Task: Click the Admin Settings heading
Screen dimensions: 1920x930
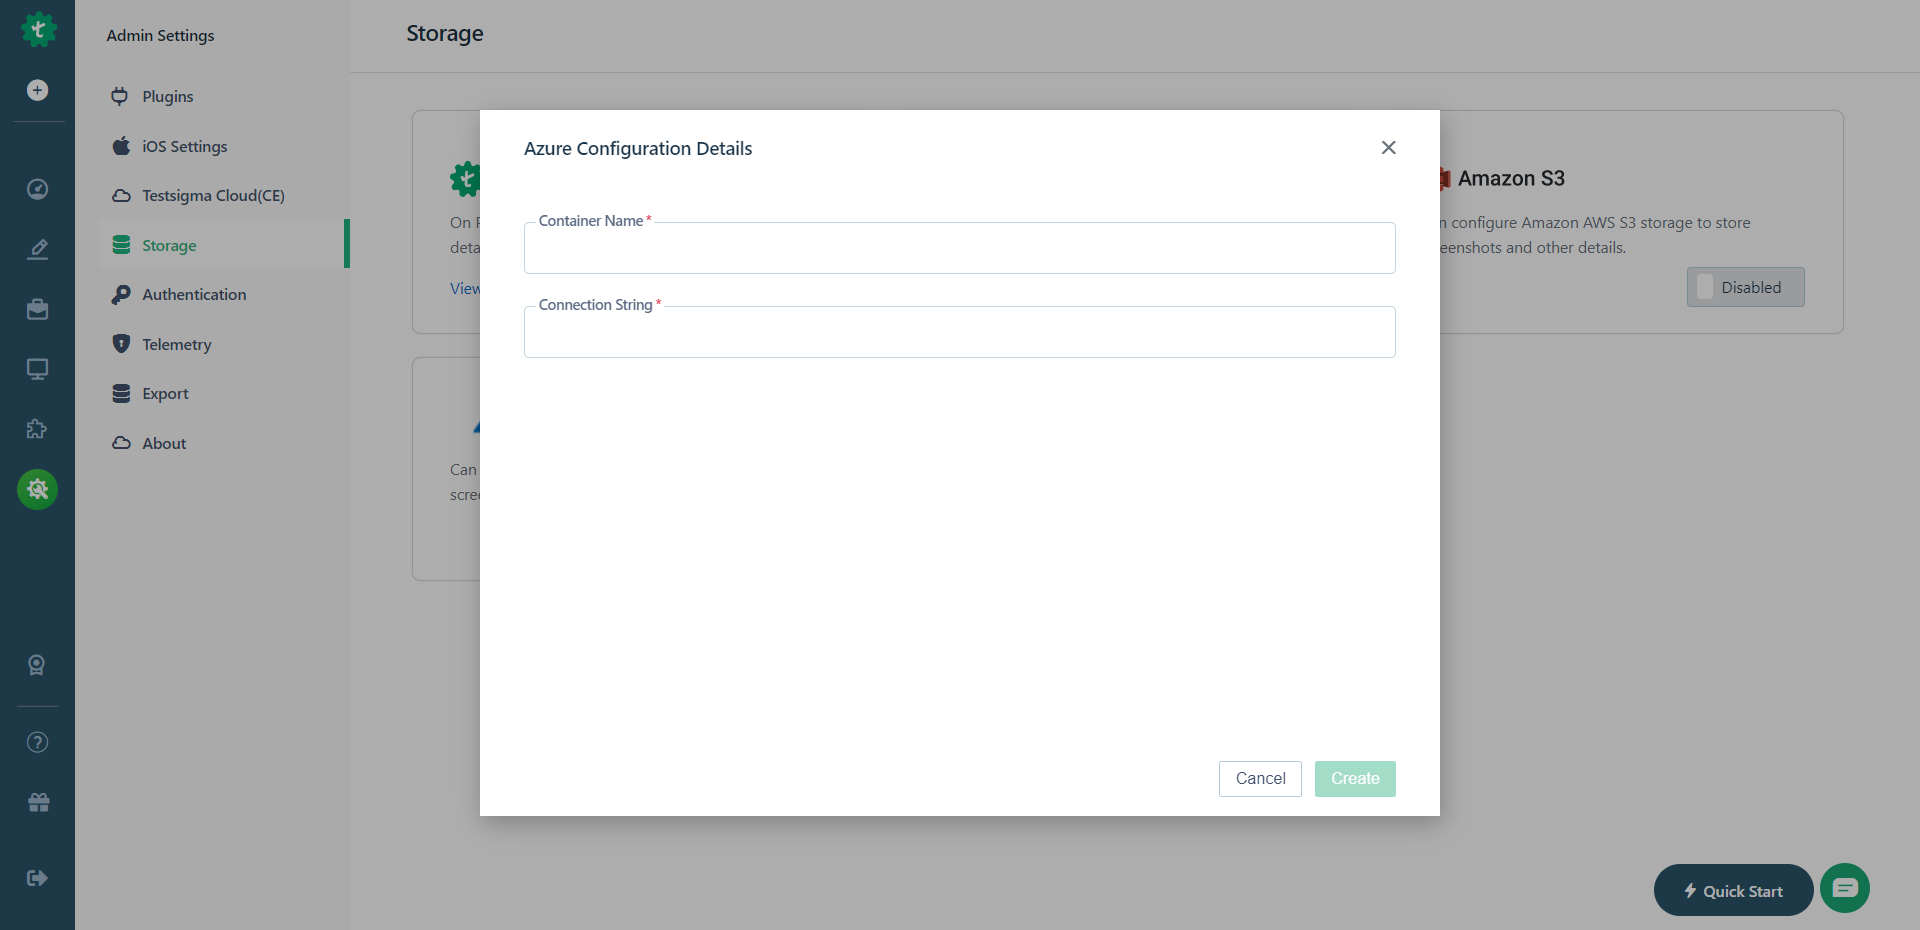Action: tap(160, 36)
